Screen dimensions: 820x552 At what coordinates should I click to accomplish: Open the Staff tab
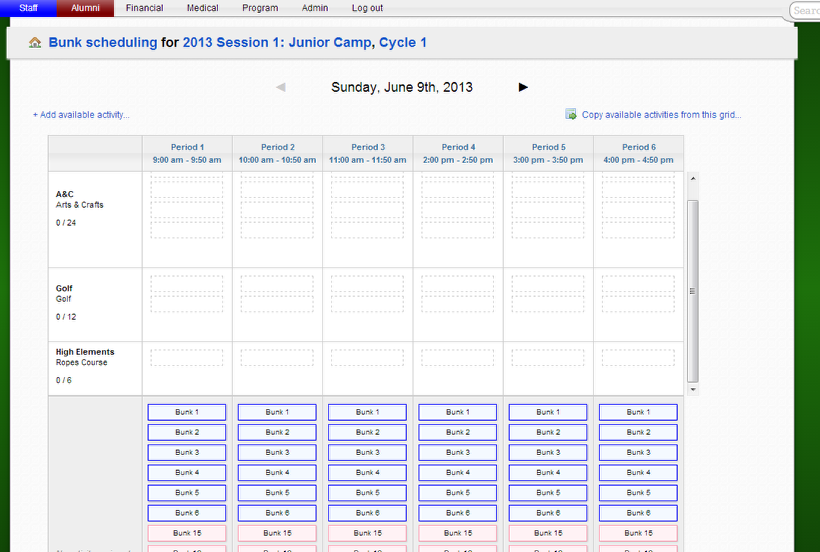[x=29, y=8]
